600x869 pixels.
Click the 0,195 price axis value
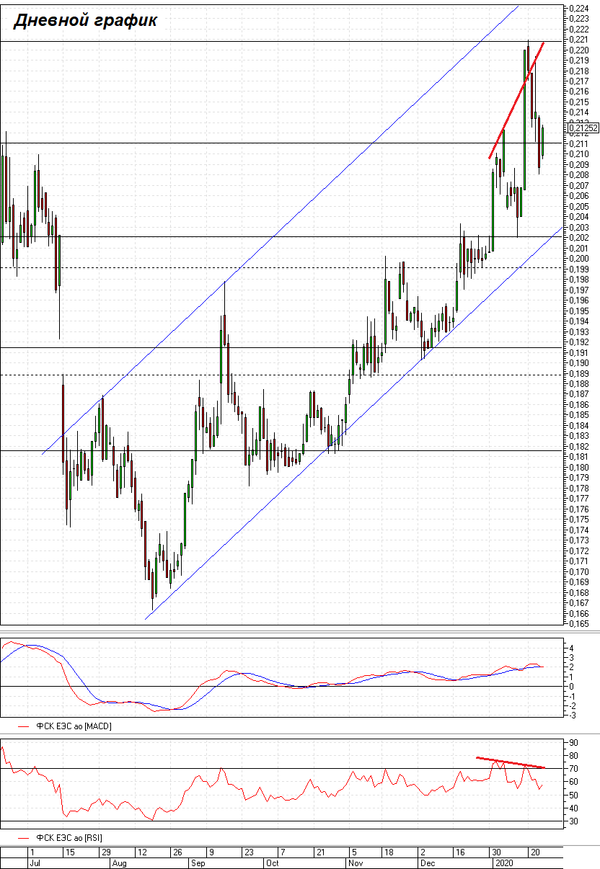579,311
